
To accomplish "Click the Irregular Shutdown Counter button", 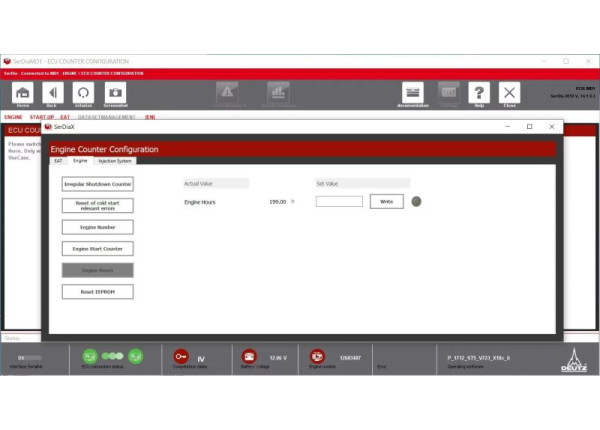I will click(97, 184).
